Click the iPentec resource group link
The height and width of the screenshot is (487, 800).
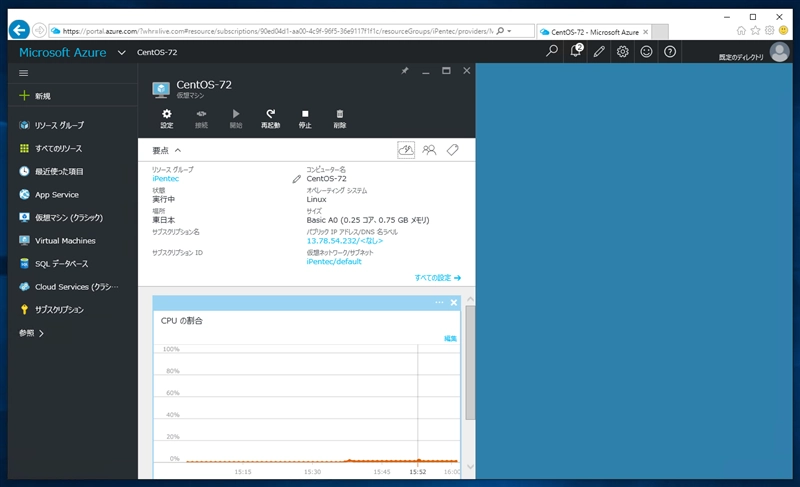(165, 178)
